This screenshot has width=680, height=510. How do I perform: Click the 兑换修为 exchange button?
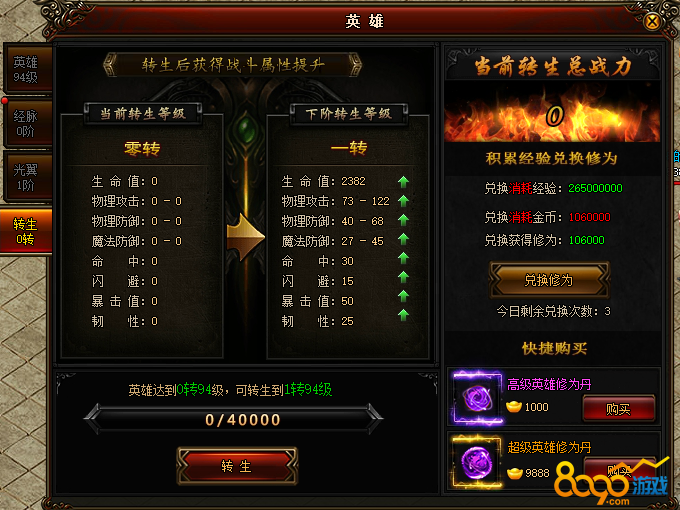[x=549, y=280]
